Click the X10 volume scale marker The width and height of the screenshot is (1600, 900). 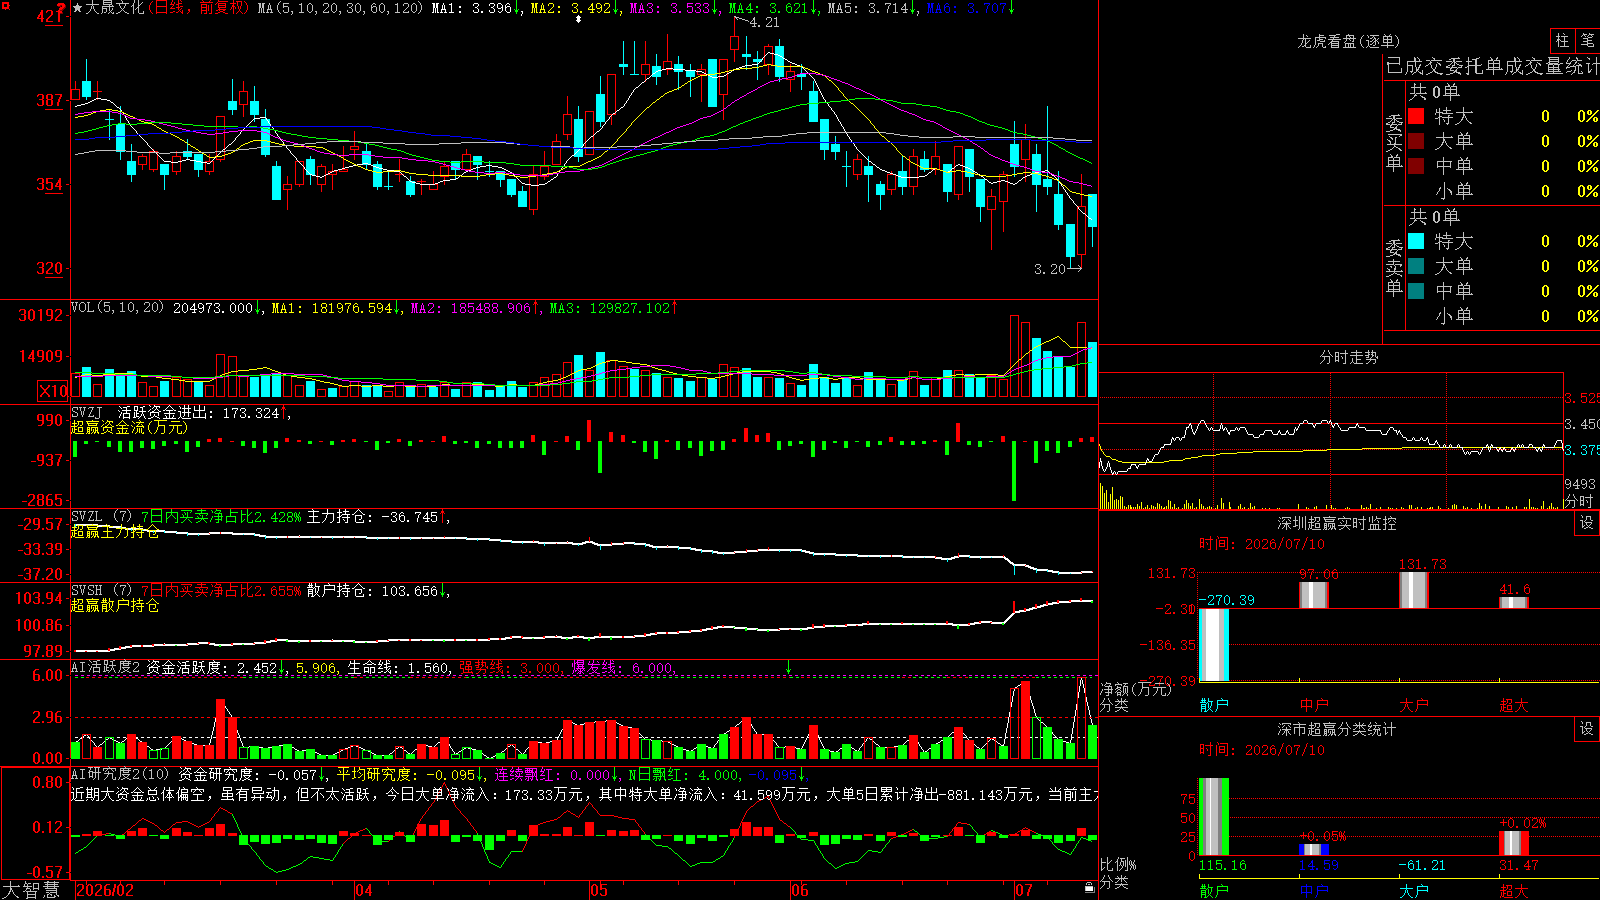tap(53, 391)
